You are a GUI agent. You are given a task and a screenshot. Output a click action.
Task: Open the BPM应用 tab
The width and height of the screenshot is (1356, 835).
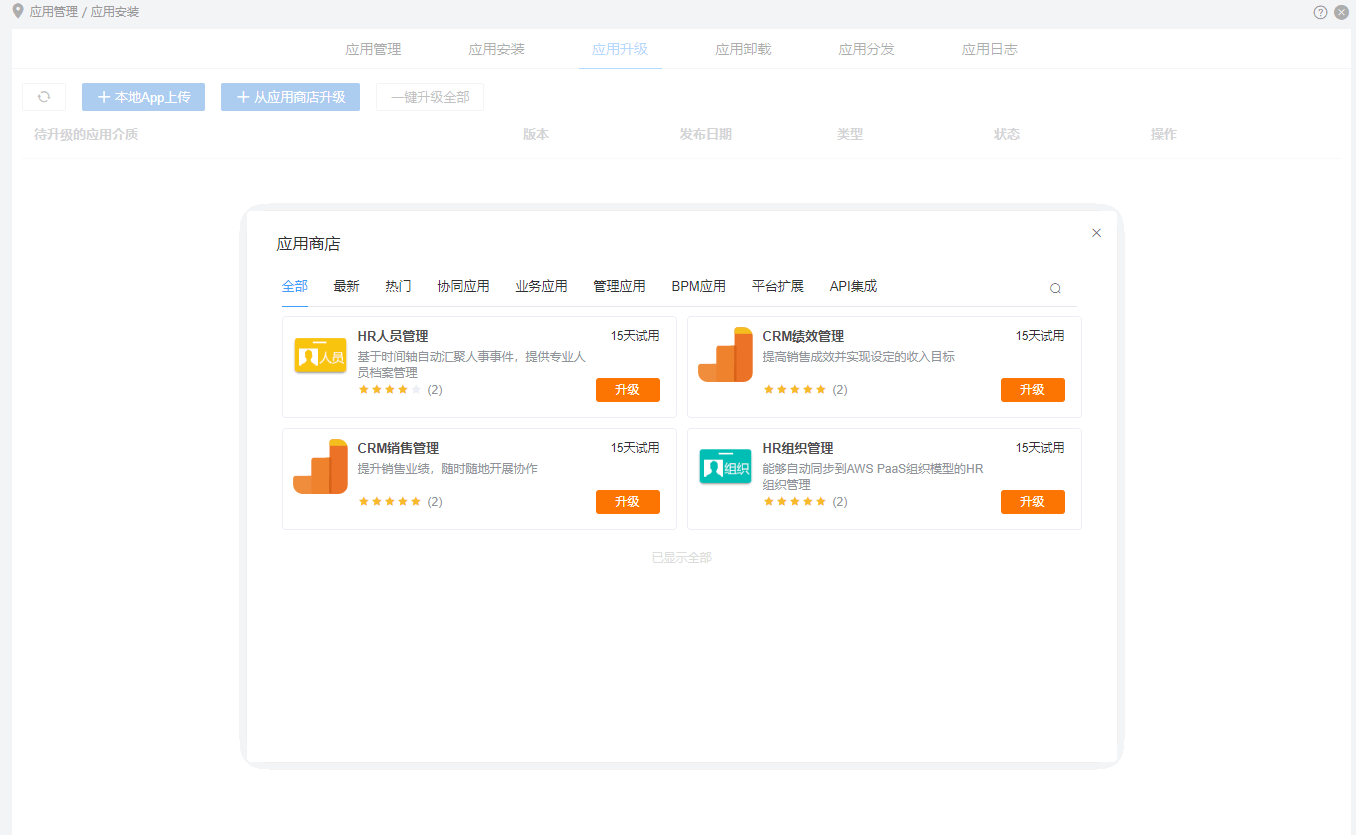pos(698,286)
